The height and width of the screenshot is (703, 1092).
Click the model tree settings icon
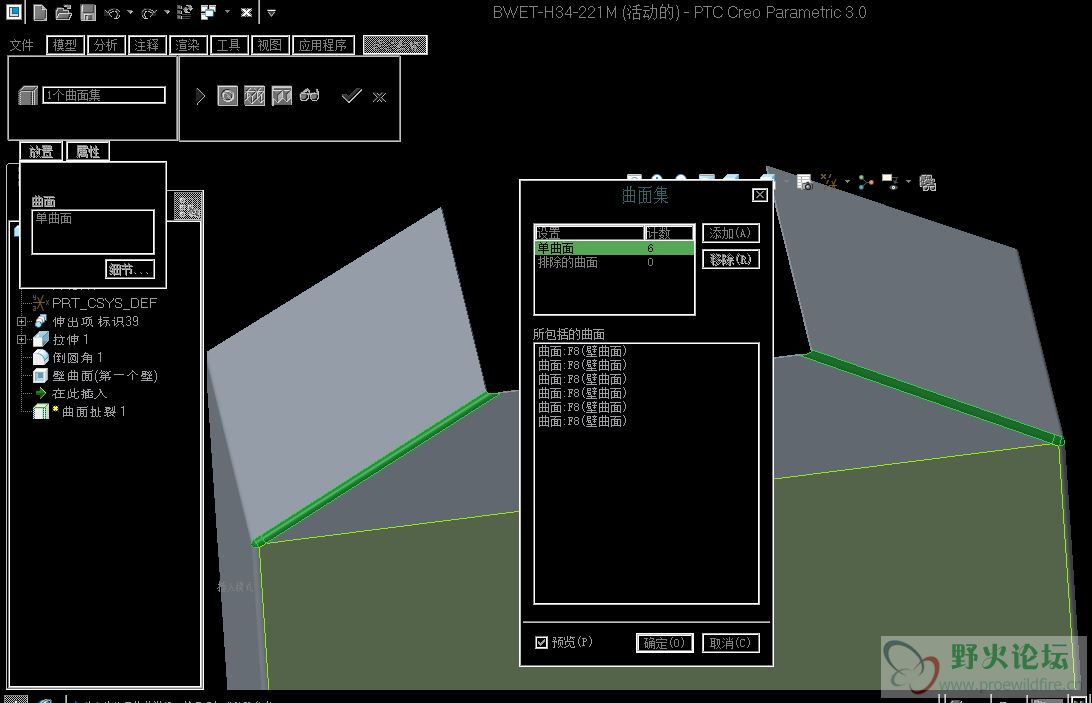188,206
